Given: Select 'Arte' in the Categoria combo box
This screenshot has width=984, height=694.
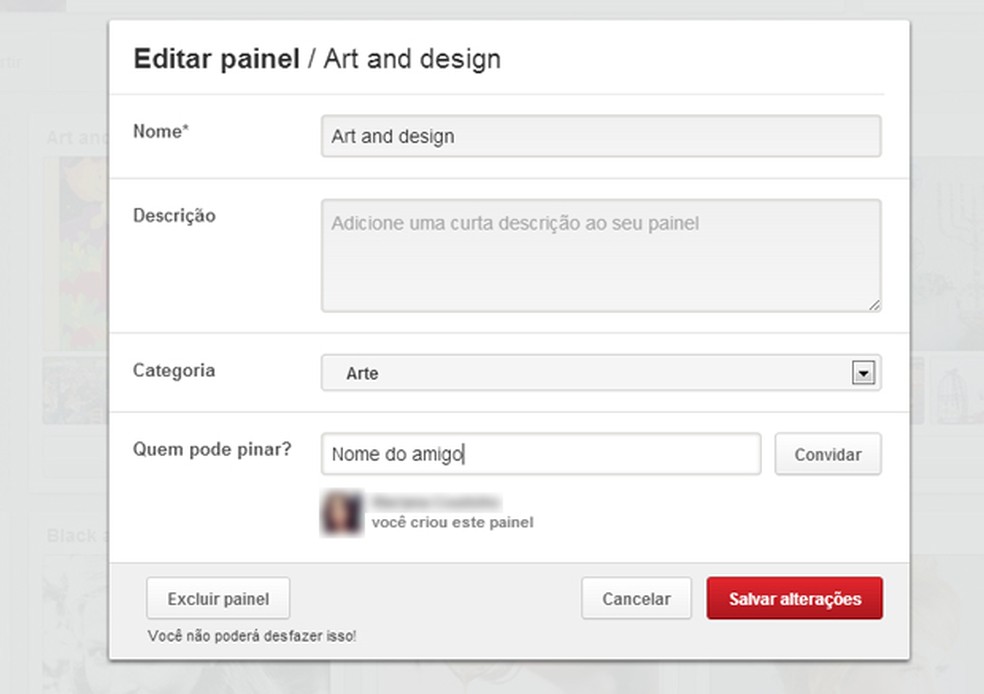Looking at the screenshot, I should click(x=600, y=372).
